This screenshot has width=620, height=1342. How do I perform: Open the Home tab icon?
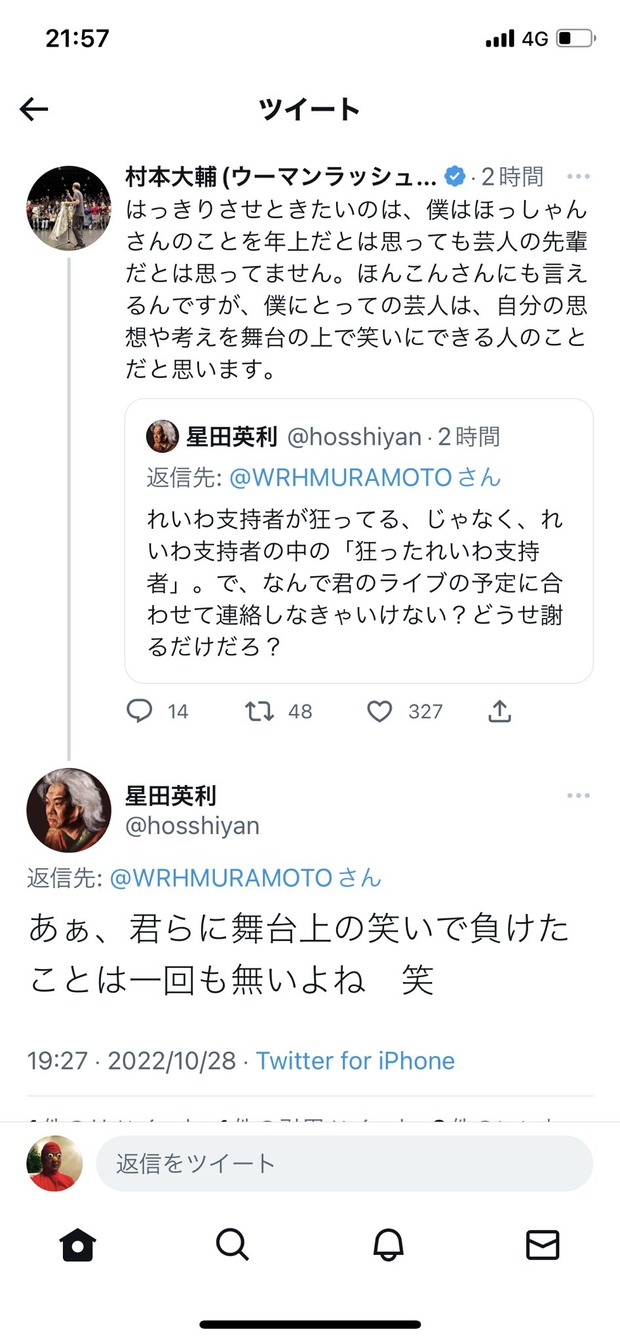77,1244
